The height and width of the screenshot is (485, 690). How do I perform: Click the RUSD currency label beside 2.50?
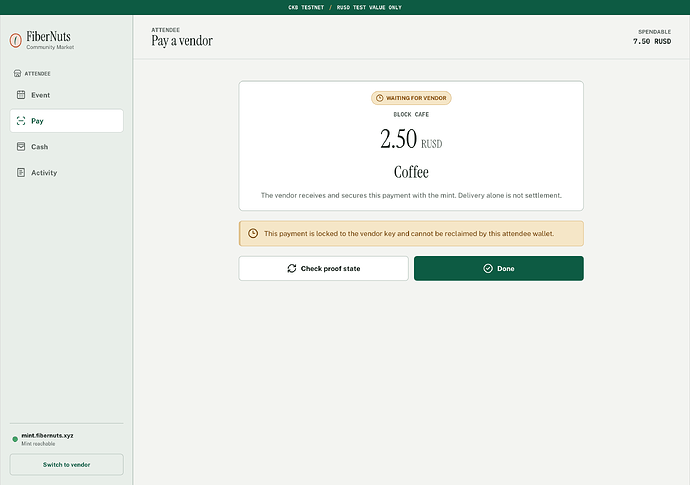(x=431, y=144)
